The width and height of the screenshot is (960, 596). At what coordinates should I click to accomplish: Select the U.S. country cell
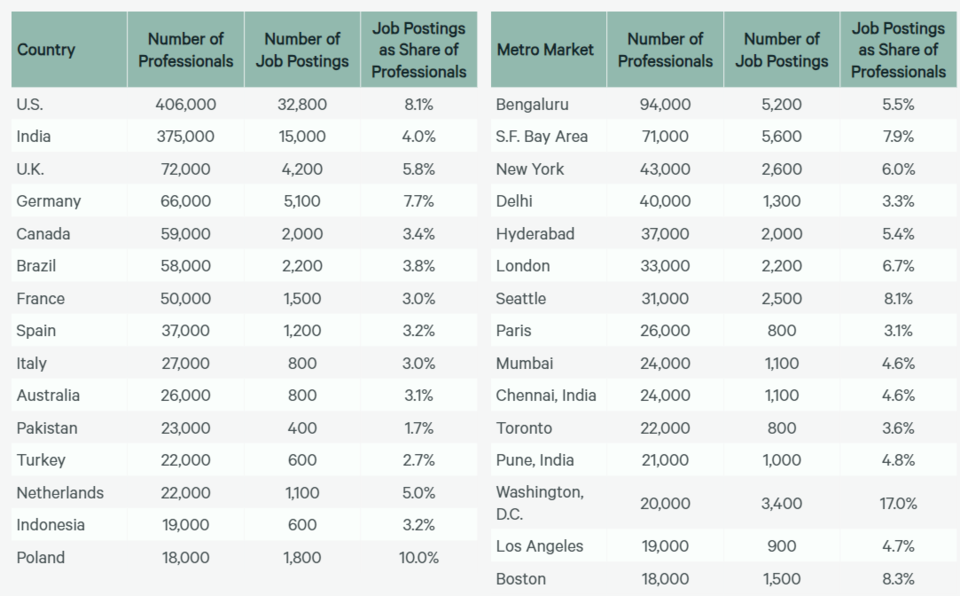pyautogui.click(x=30, y=104)
